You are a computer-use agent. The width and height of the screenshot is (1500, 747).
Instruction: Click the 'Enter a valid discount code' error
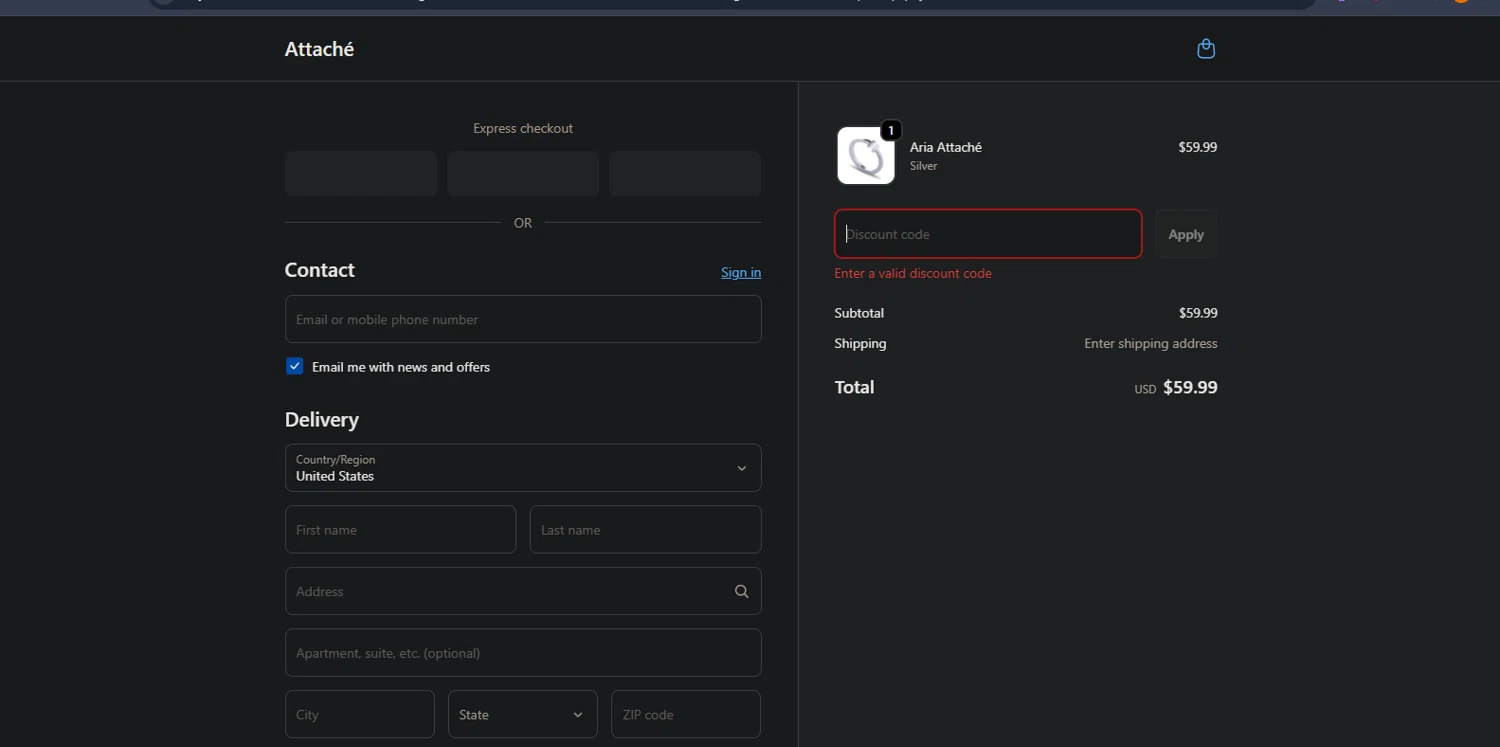click(x=913, y=273)
